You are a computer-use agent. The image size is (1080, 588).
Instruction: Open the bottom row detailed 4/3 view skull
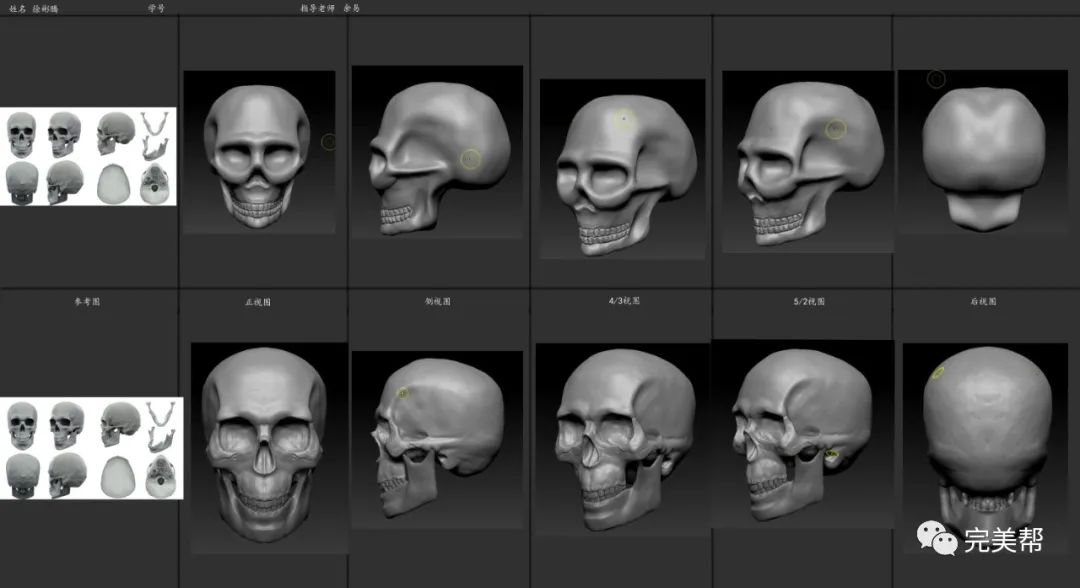pyautogui.click(x=623, y=439)
